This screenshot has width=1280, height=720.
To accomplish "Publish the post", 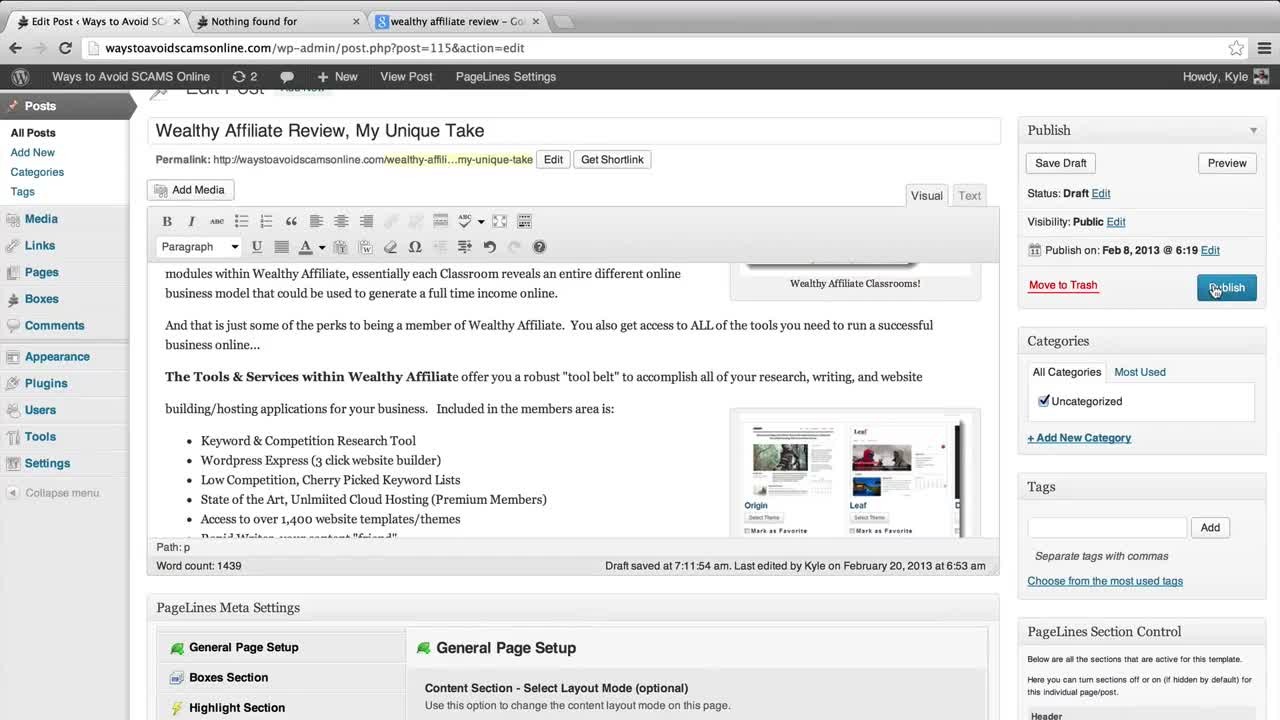I will [x=1227, y=288].
